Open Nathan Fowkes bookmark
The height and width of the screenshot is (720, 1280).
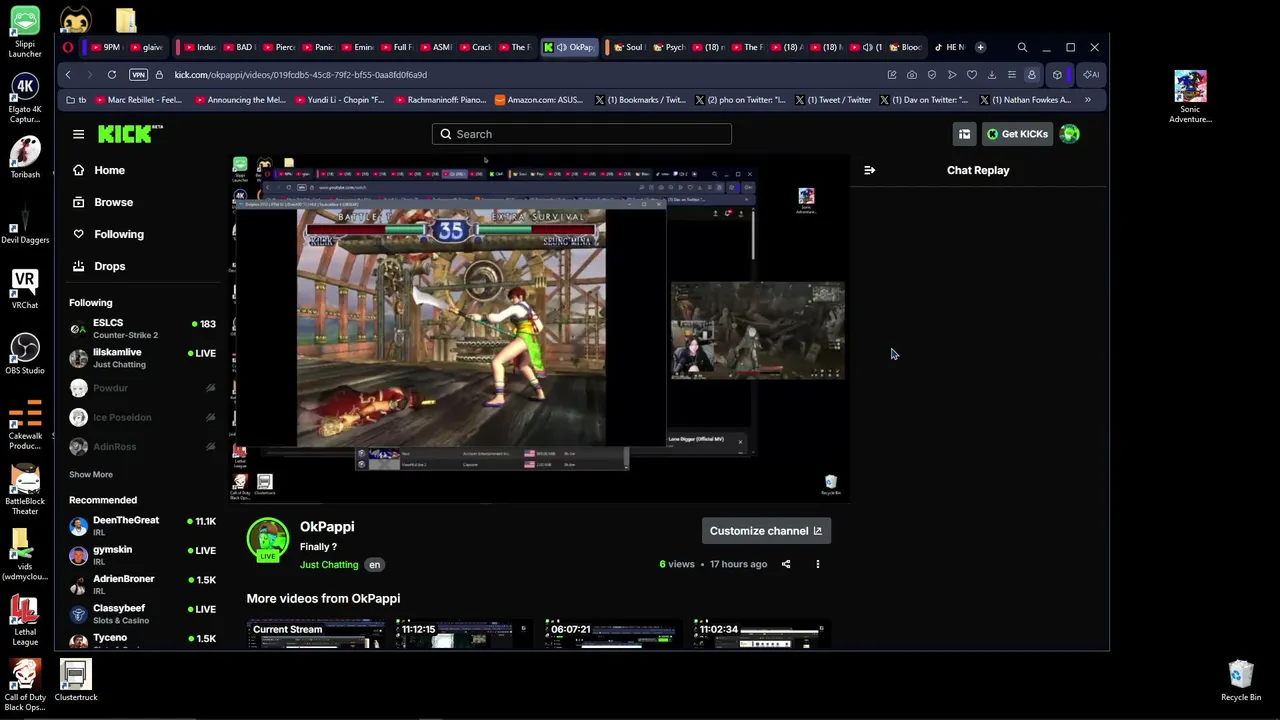point(1026,100)
